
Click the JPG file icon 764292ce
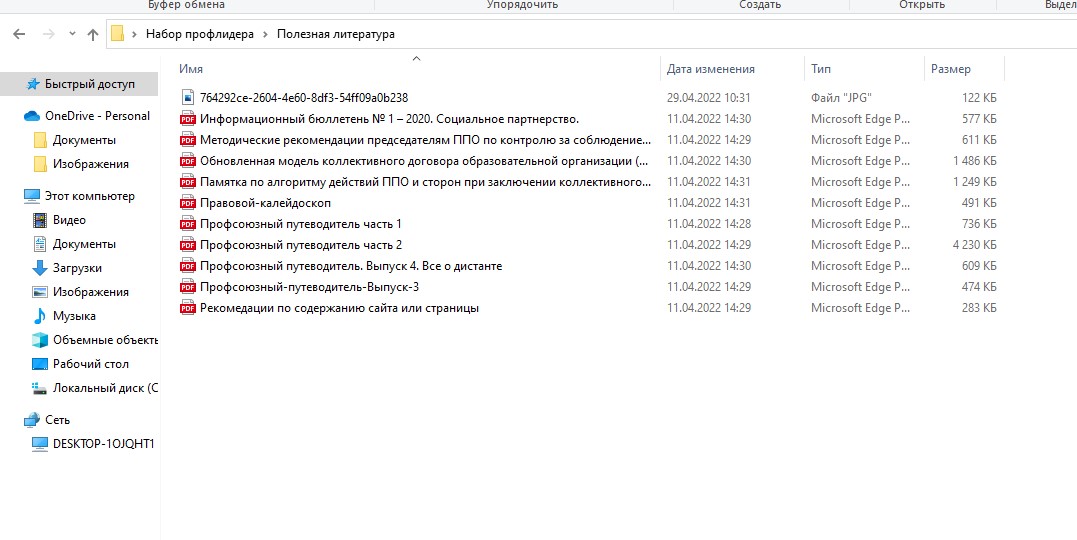tap(187, 98)
